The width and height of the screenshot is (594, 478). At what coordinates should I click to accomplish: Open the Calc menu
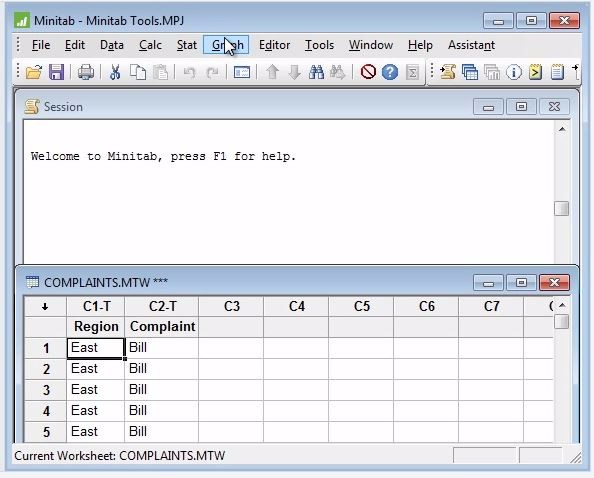[150, 45]
